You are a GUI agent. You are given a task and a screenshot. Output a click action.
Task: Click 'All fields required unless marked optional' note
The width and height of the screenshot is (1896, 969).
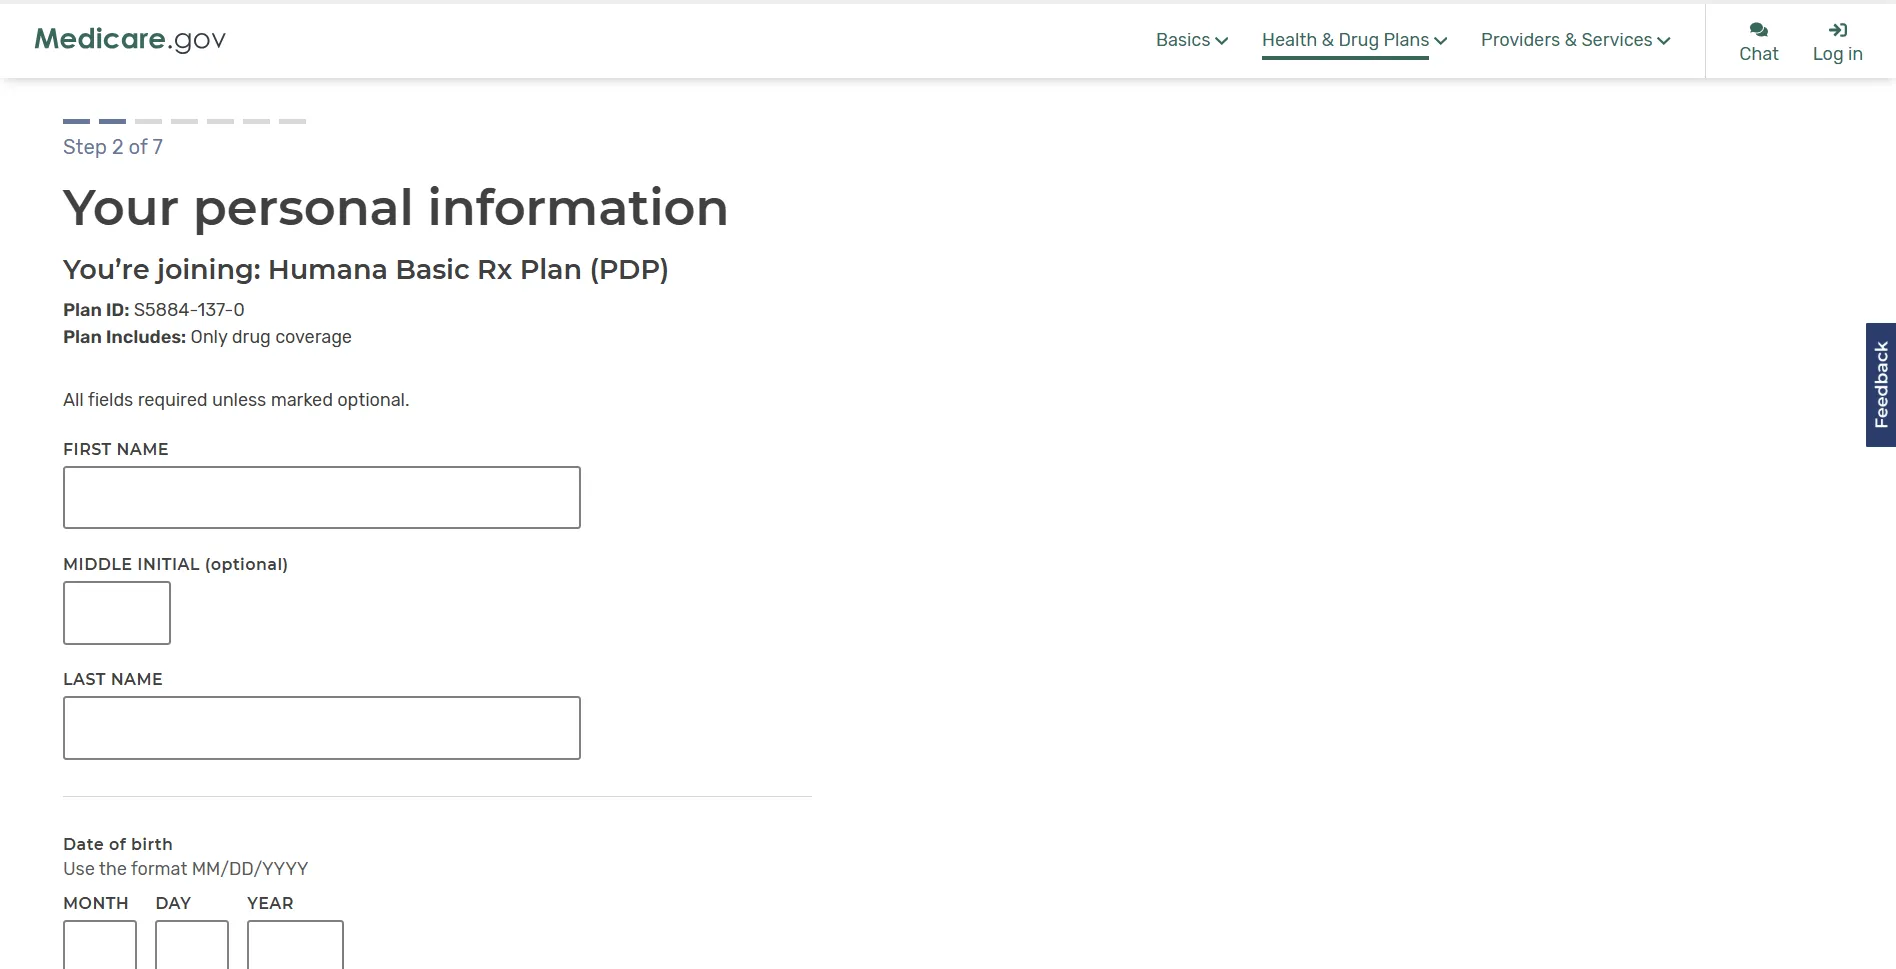click(236, 400)
